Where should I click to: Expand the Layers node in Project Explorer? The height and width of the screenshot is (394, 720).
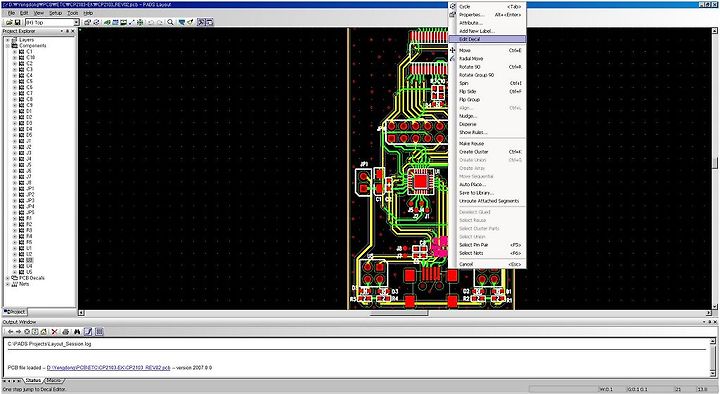coord(7,40)
